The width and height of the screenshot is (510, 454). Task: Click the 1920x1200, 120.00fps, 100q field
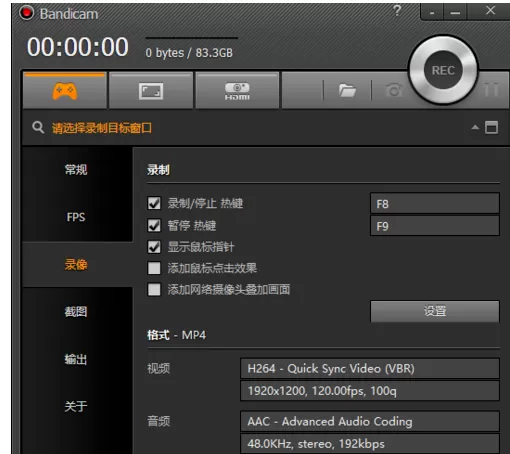point(370,391)
